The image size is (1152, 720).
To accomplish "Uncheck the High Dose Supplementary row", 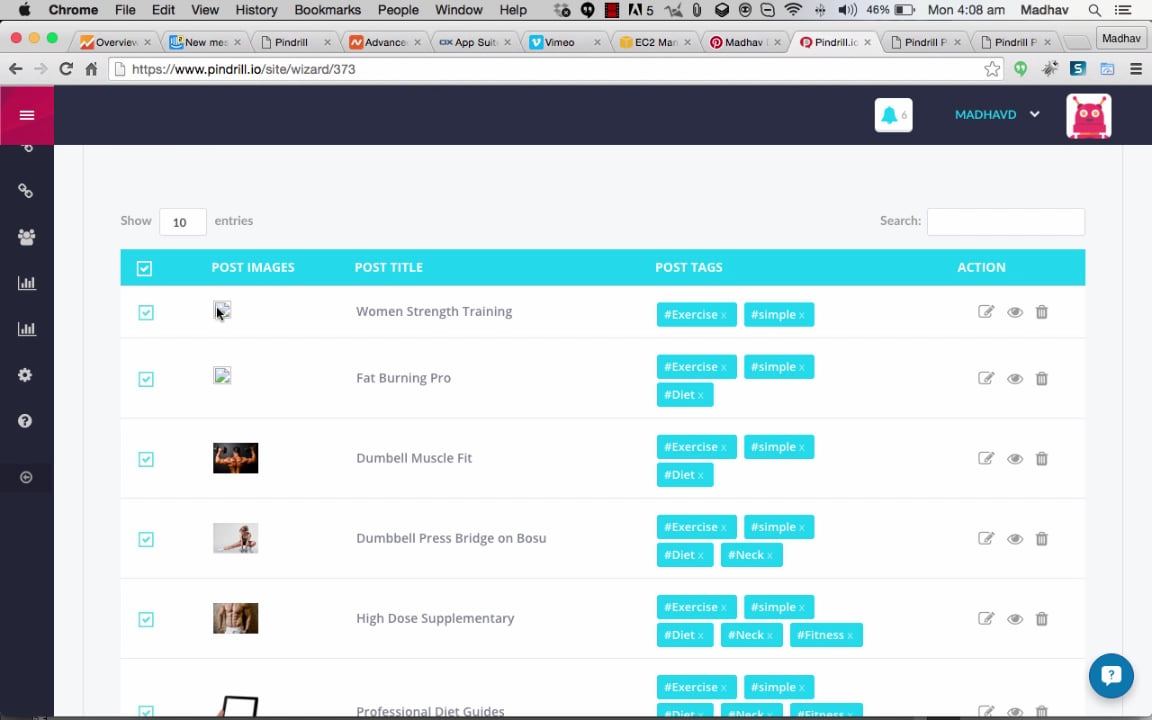I will click(x=145, y=619).
